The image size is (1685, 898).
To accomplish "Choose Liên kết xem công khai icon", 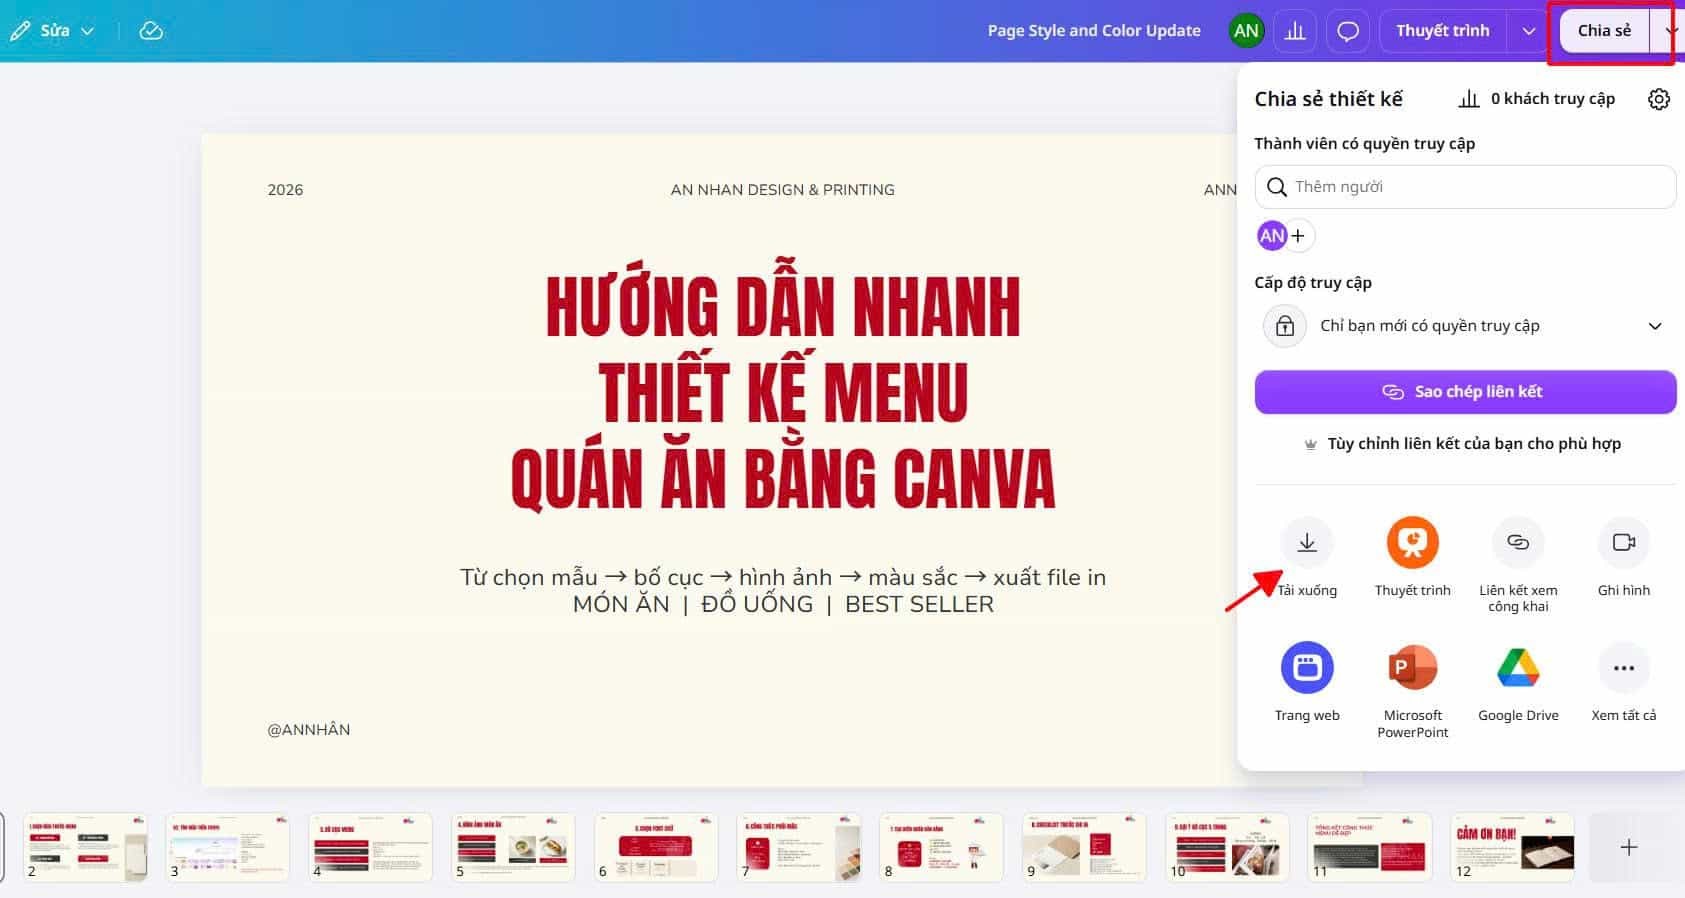I will (x=1518, y=542).
